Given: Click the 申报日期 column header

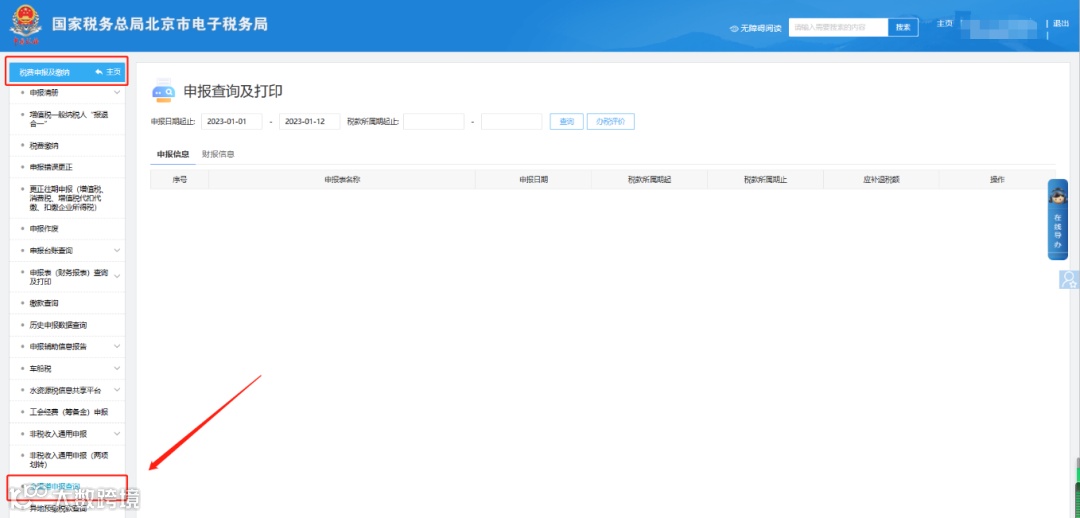Looking at the screenshot, I should tap(534, 179).
